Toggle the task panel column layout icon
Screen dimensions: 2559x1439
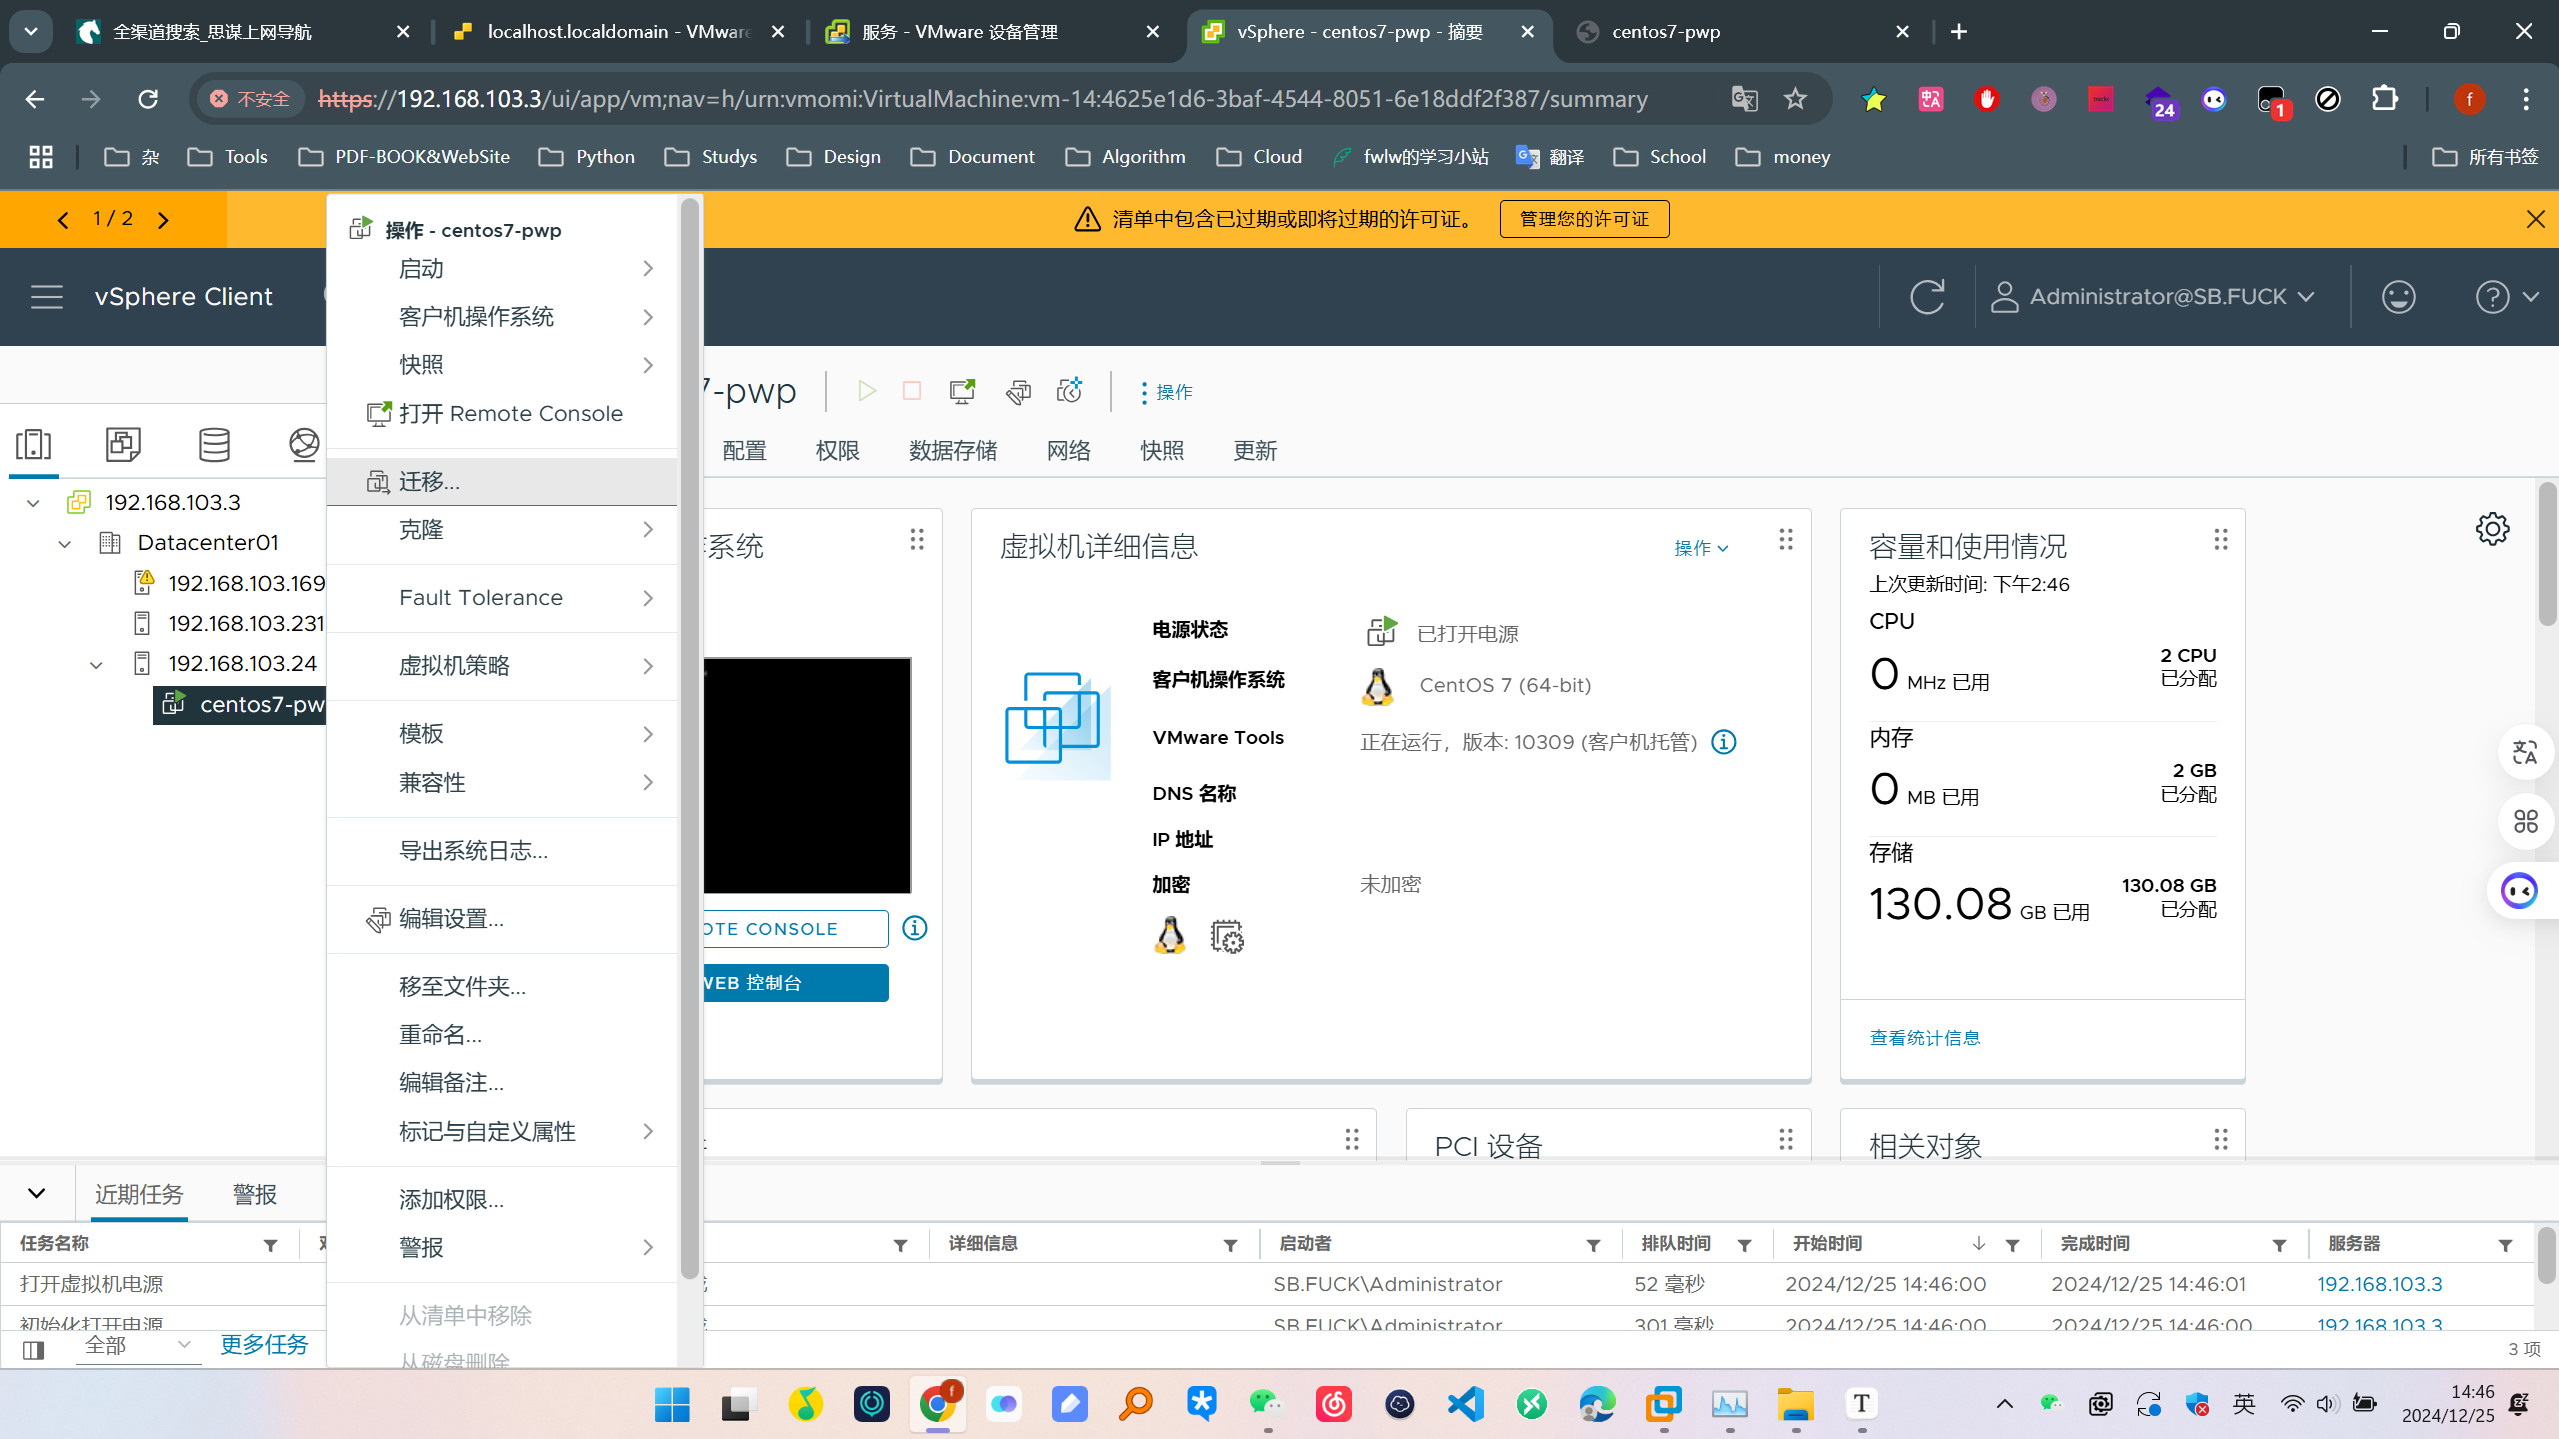point(34,1350)
